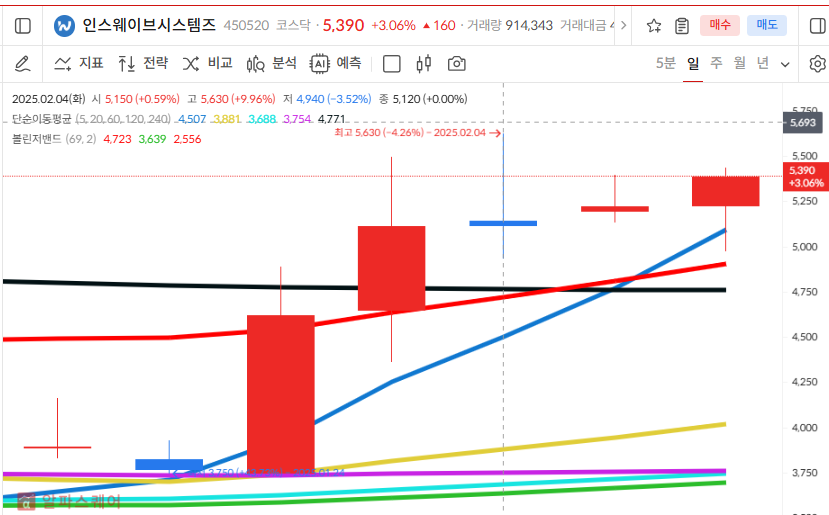Open chart settings gear icon

click(817, 64)
